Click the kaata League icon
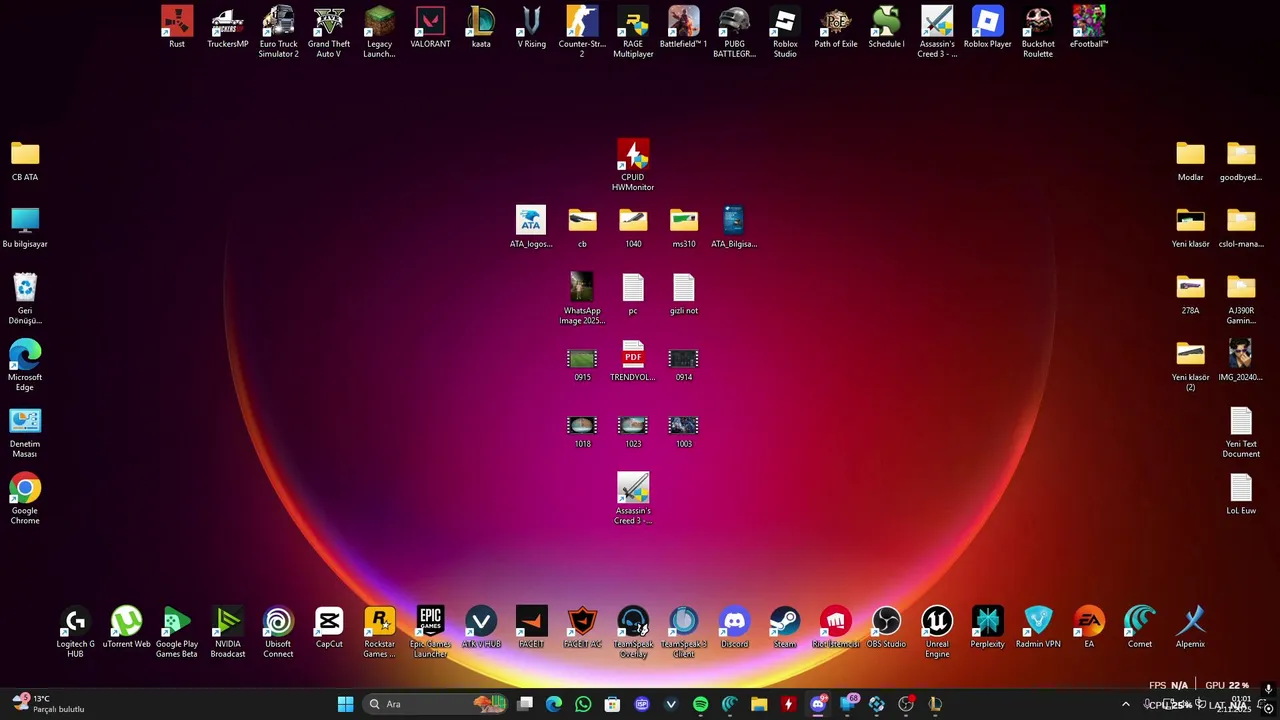 pos(481,27)
